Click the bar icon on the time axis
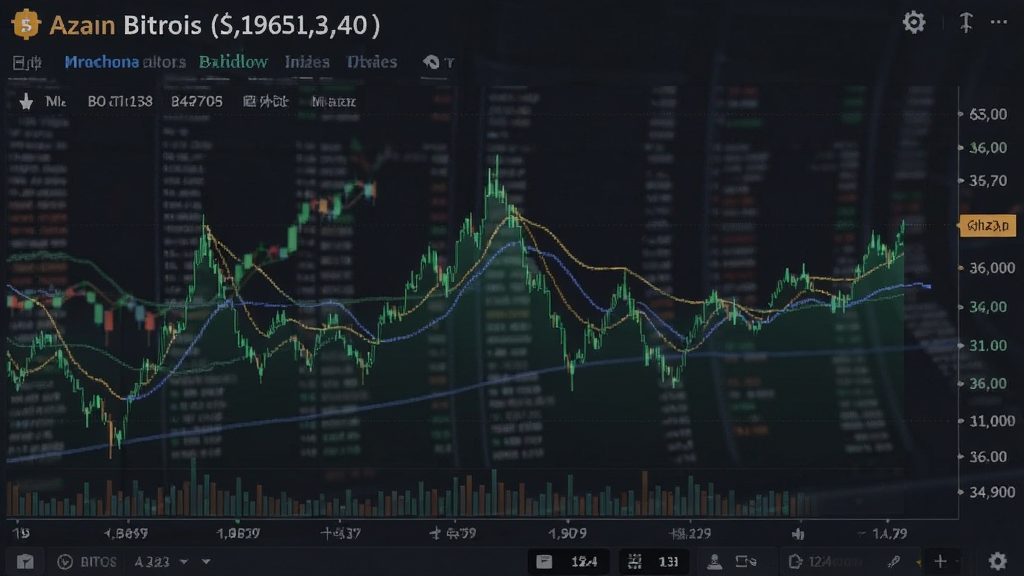 (798, 534)
